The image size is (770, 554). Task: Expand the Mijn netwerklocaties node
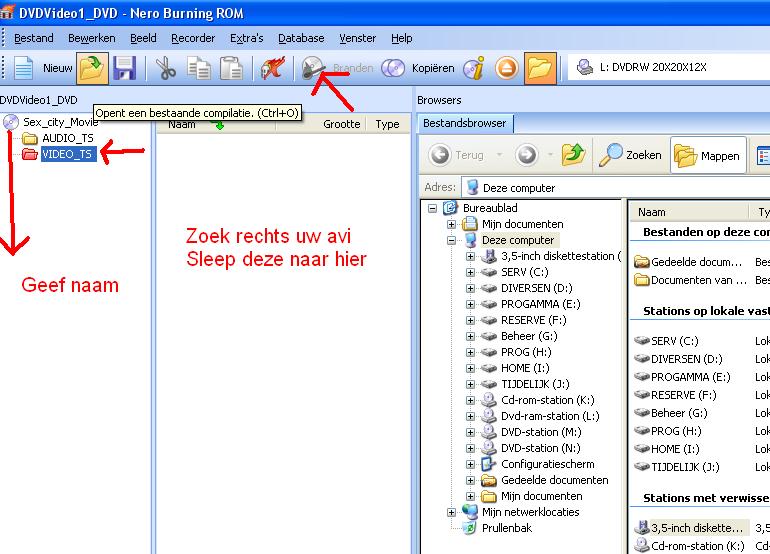click(451, 512)
